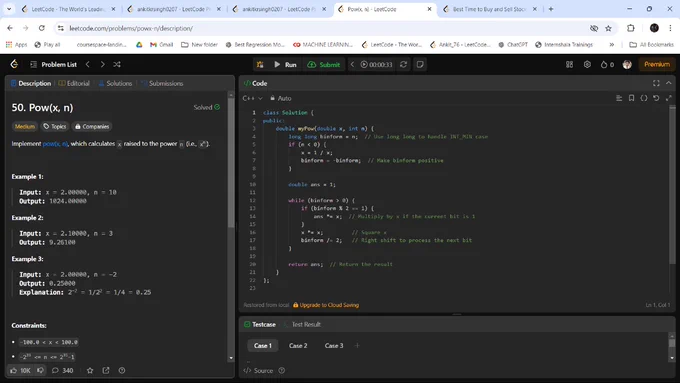The width and height of the screenshot is (680, 383).
Task: Open the user profile avatar
Action: (x=627, y=64)
